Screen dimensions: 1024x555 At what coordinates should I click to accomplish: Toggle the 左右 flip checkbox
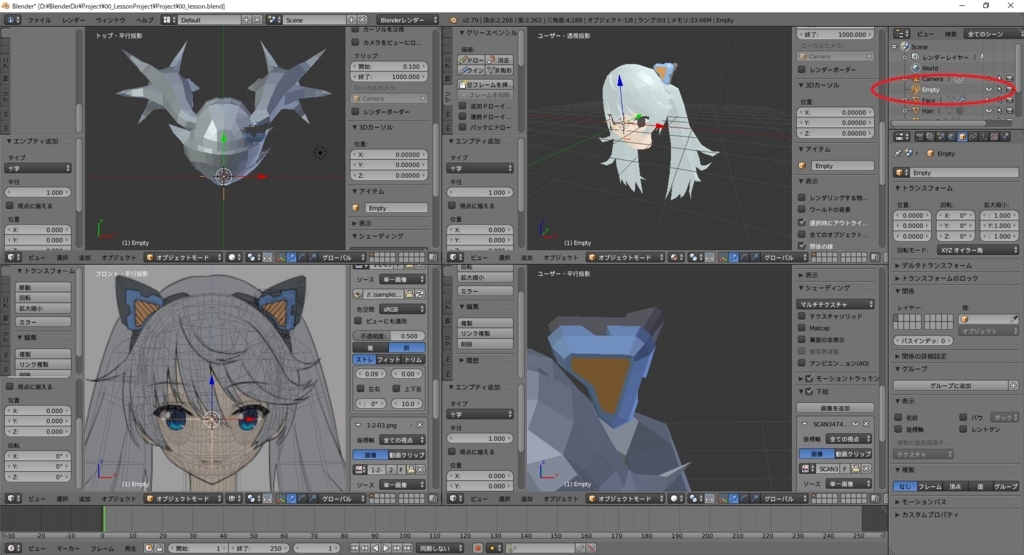coord(360,388)
